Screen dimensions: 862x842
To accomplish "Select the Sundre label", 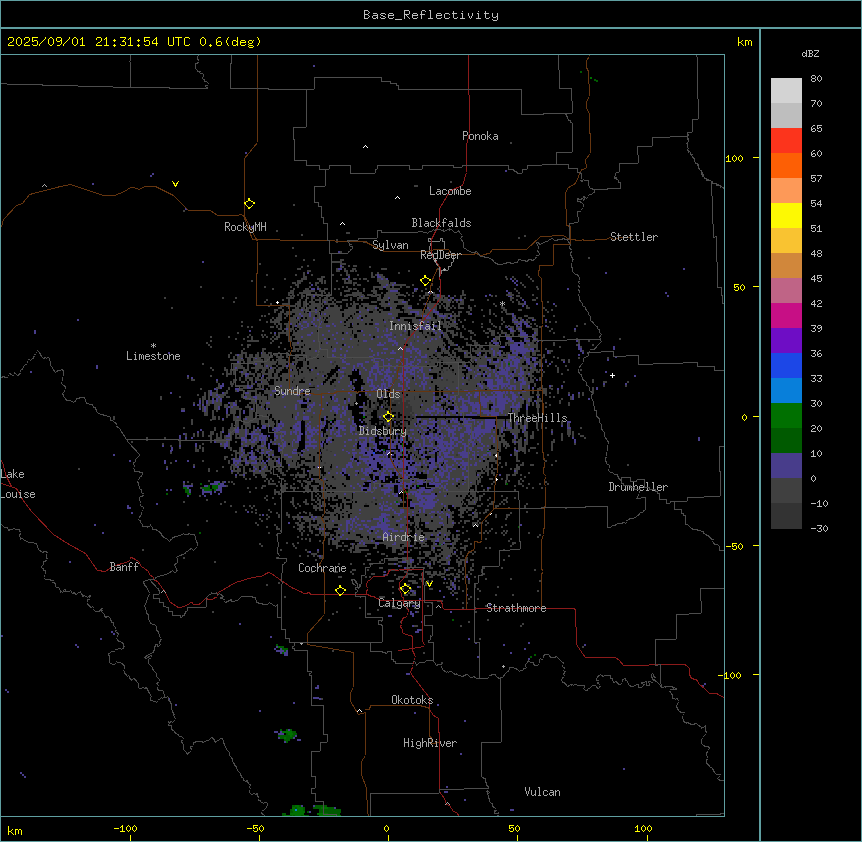I will (x=292, y=391).
